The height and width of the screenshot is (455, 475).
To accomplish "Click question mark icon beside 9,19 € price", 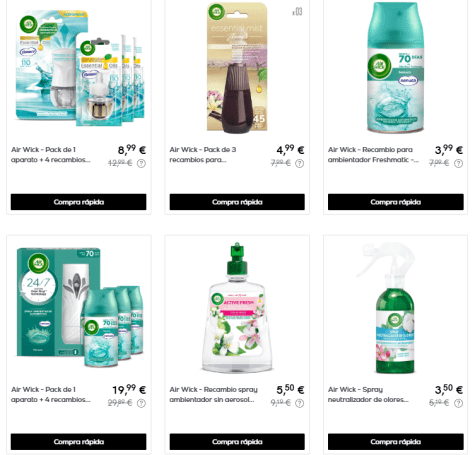I will point(300,403).
